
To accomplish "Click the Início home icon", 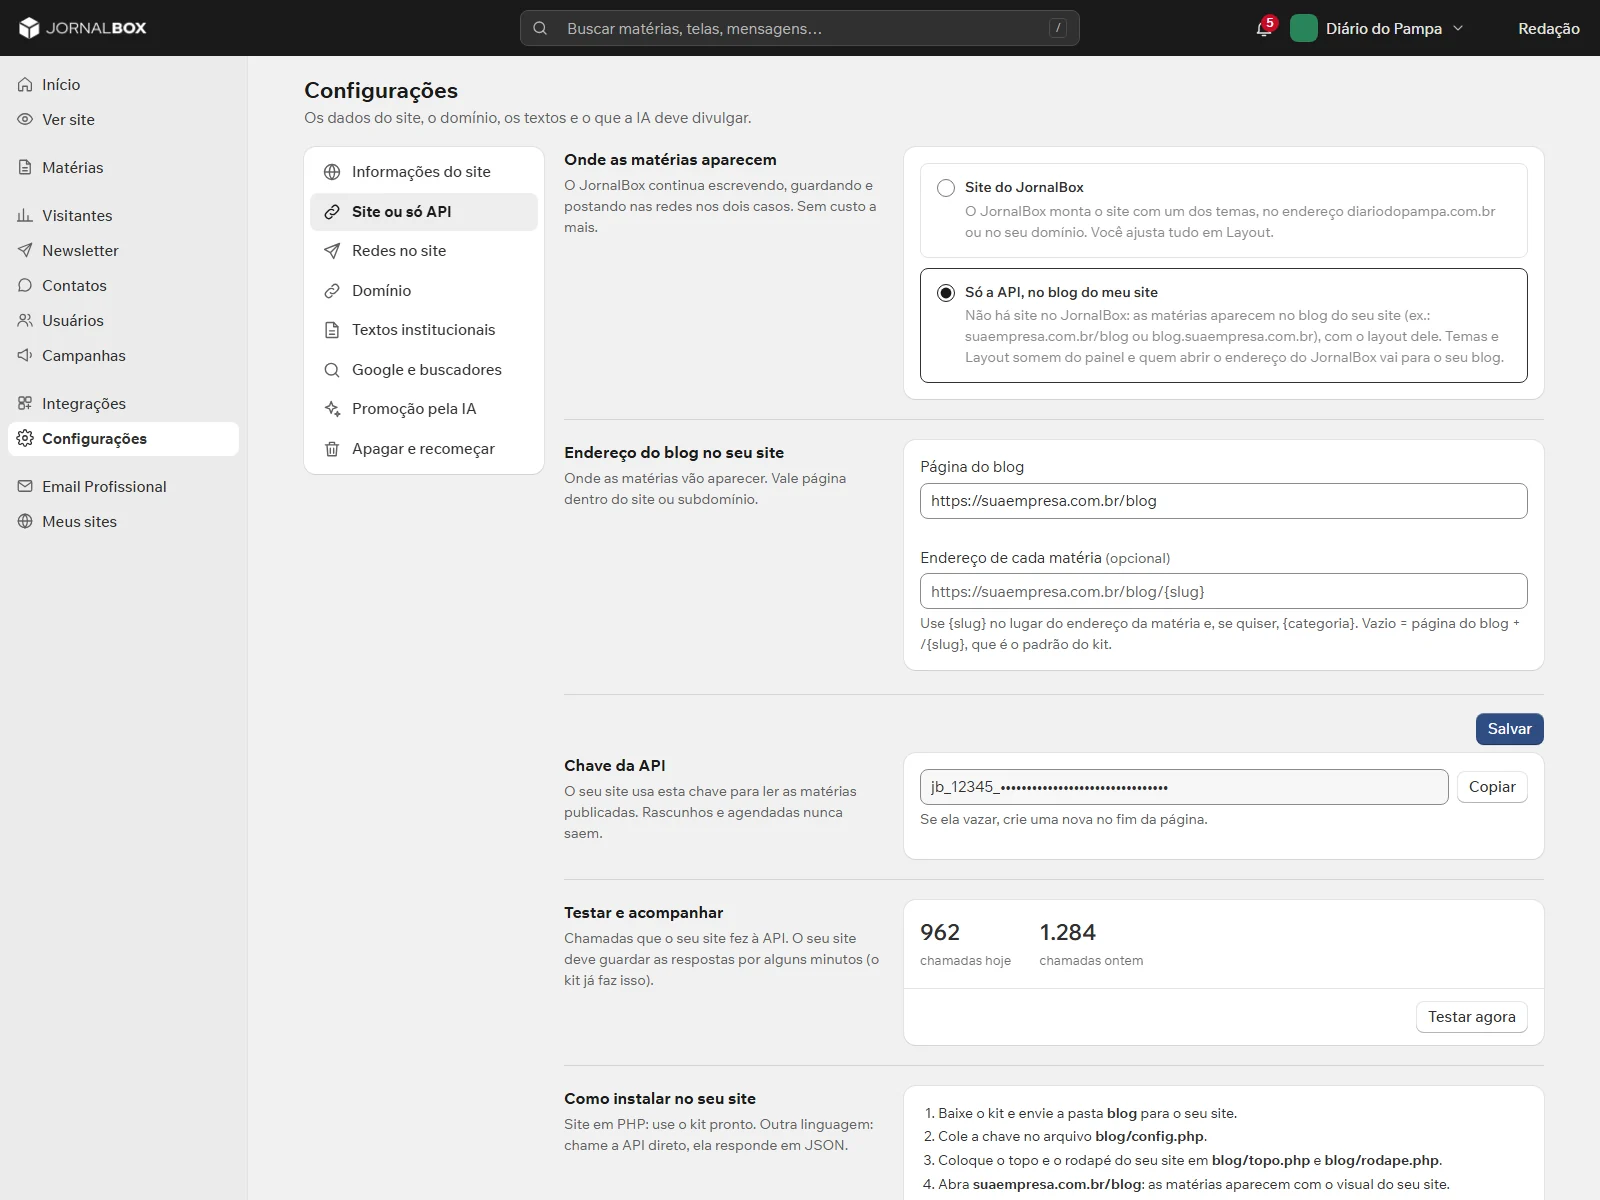I will 25,85.
